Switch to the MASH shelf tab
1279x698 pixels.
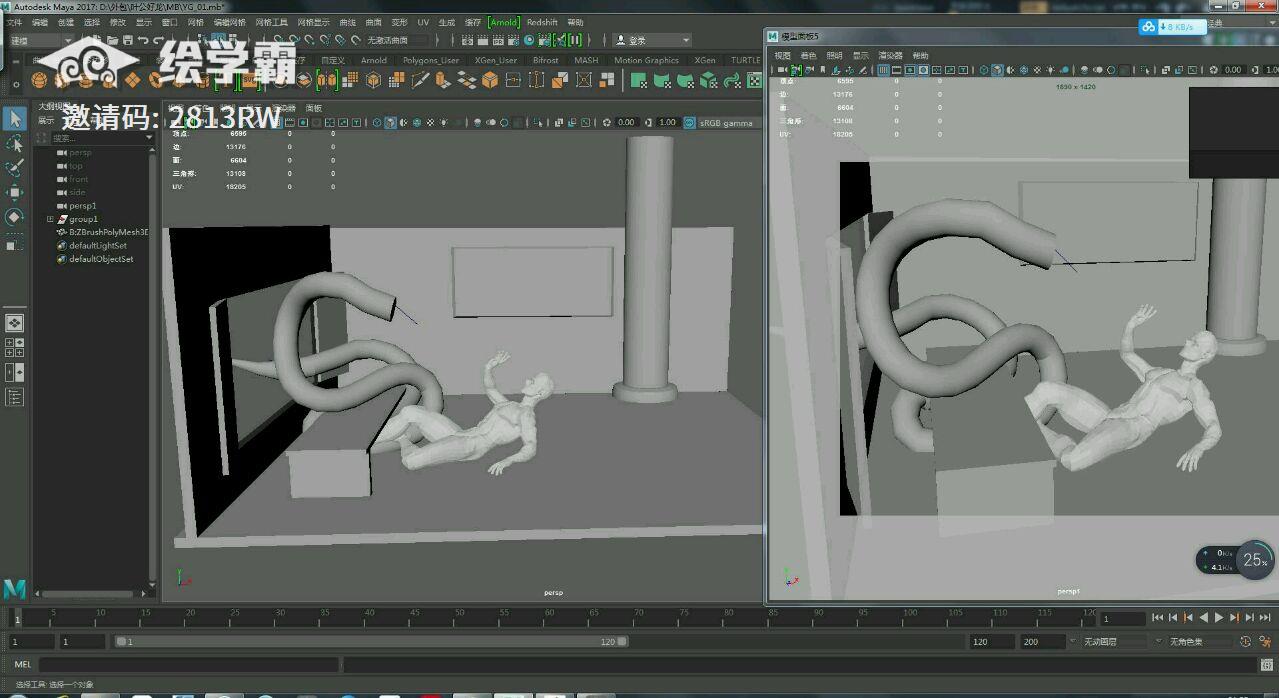pos(586,60)
